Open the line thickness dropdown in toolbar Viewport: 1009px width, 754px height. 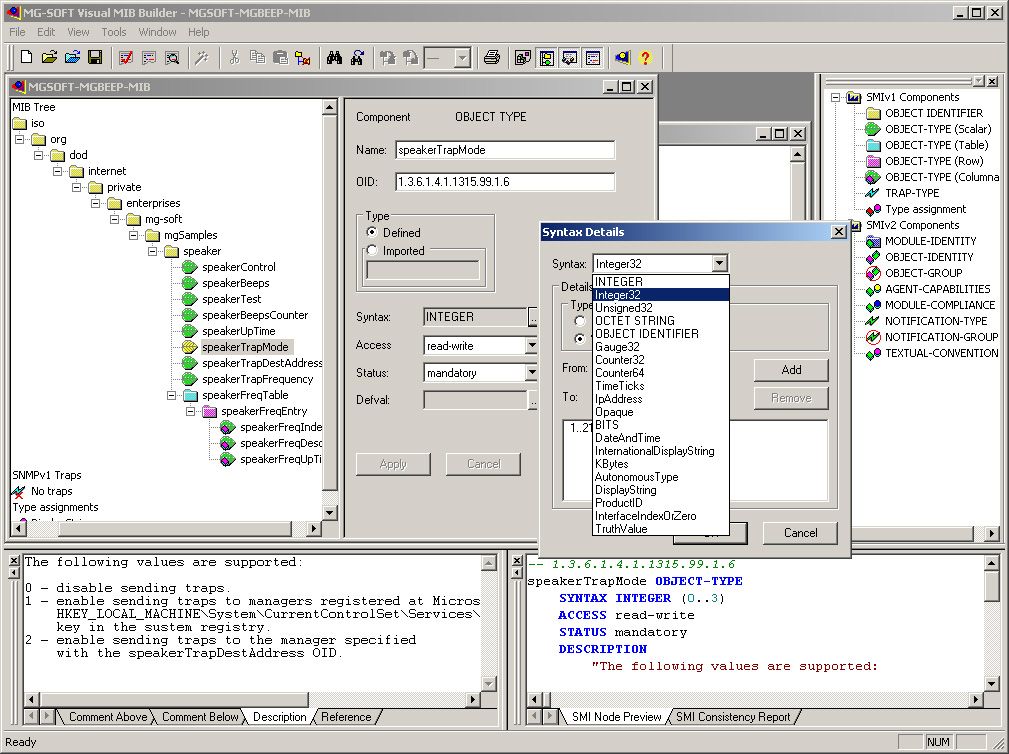pos(463,57)
